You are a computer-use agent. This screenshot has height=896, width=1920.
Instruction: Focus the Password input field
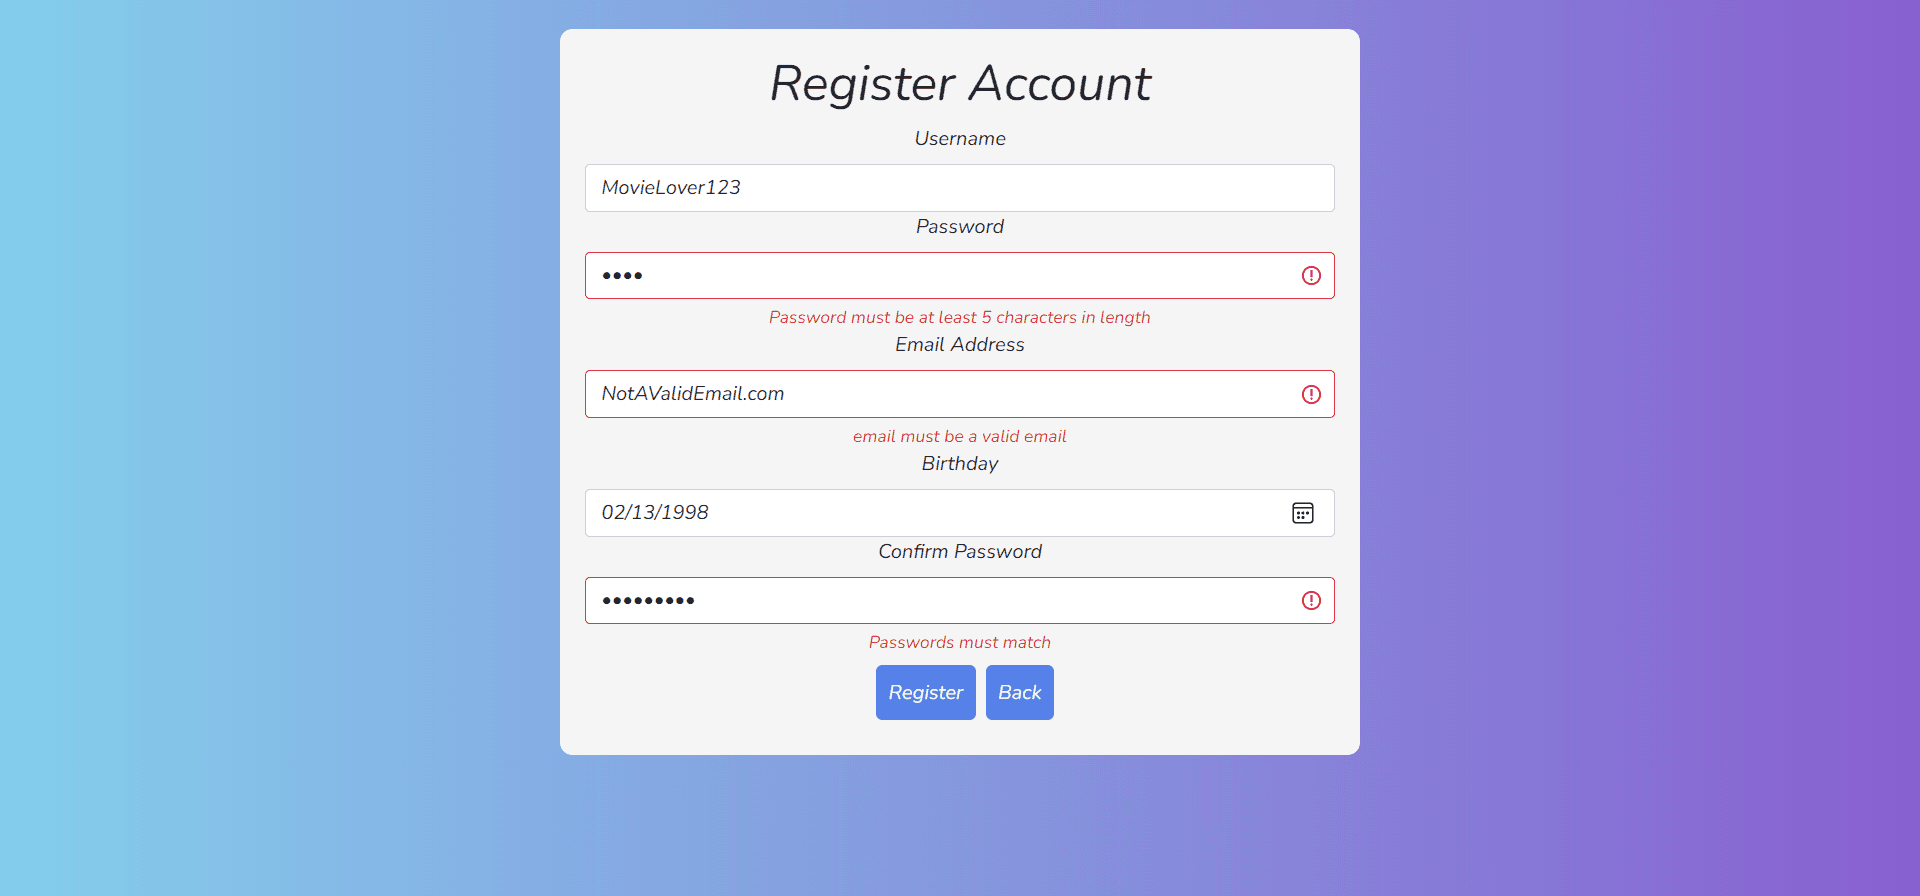(x=940, y=276)
